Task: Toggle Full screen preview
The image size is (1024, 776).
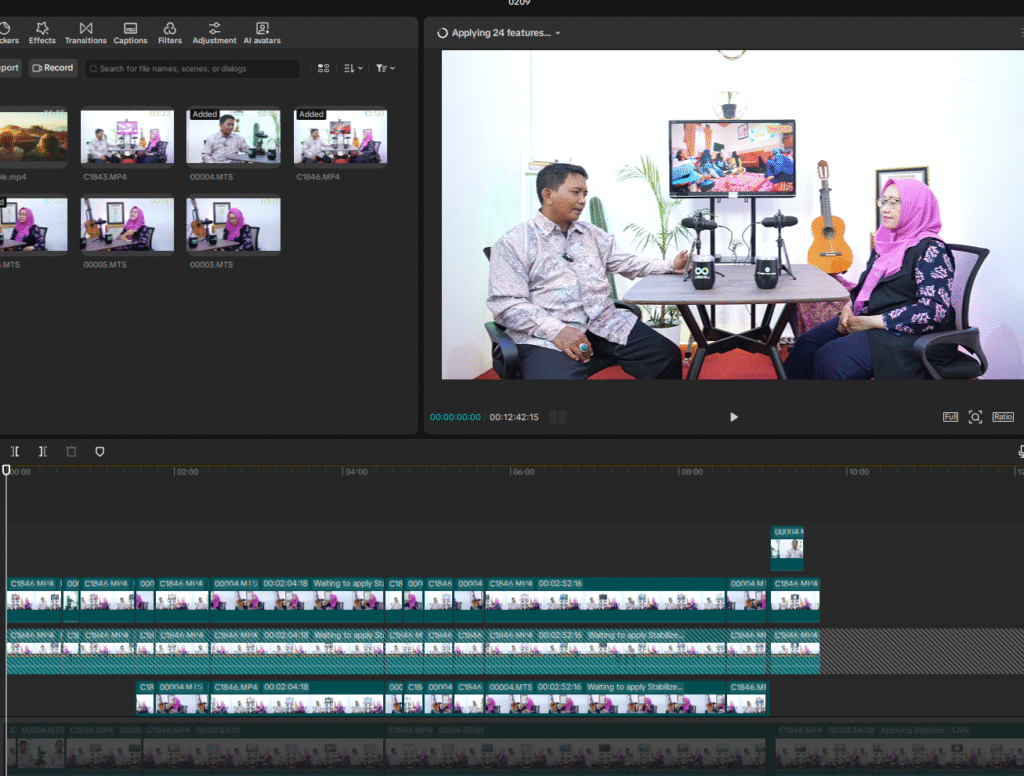Action: coord(950,417)
